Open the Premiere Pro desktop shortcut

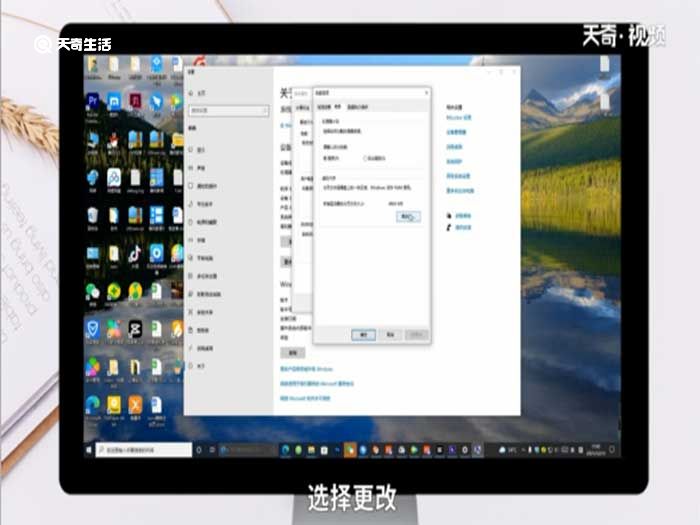92,103
